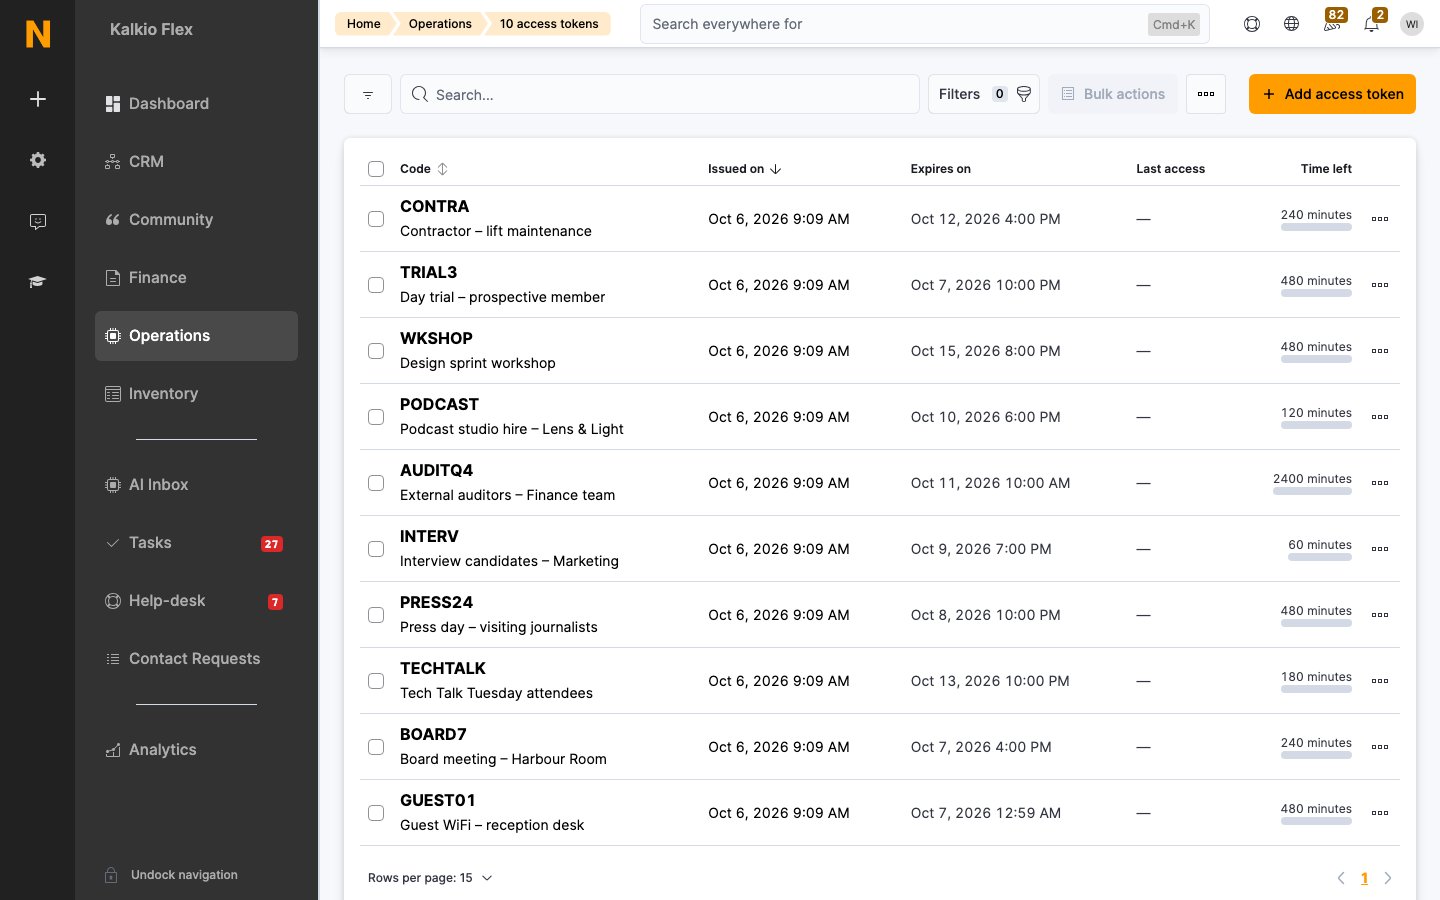The height and width of the screenshot is (900, 1440).
Task: Open row actions menu for CONTRA
Action: point(1380,219)
